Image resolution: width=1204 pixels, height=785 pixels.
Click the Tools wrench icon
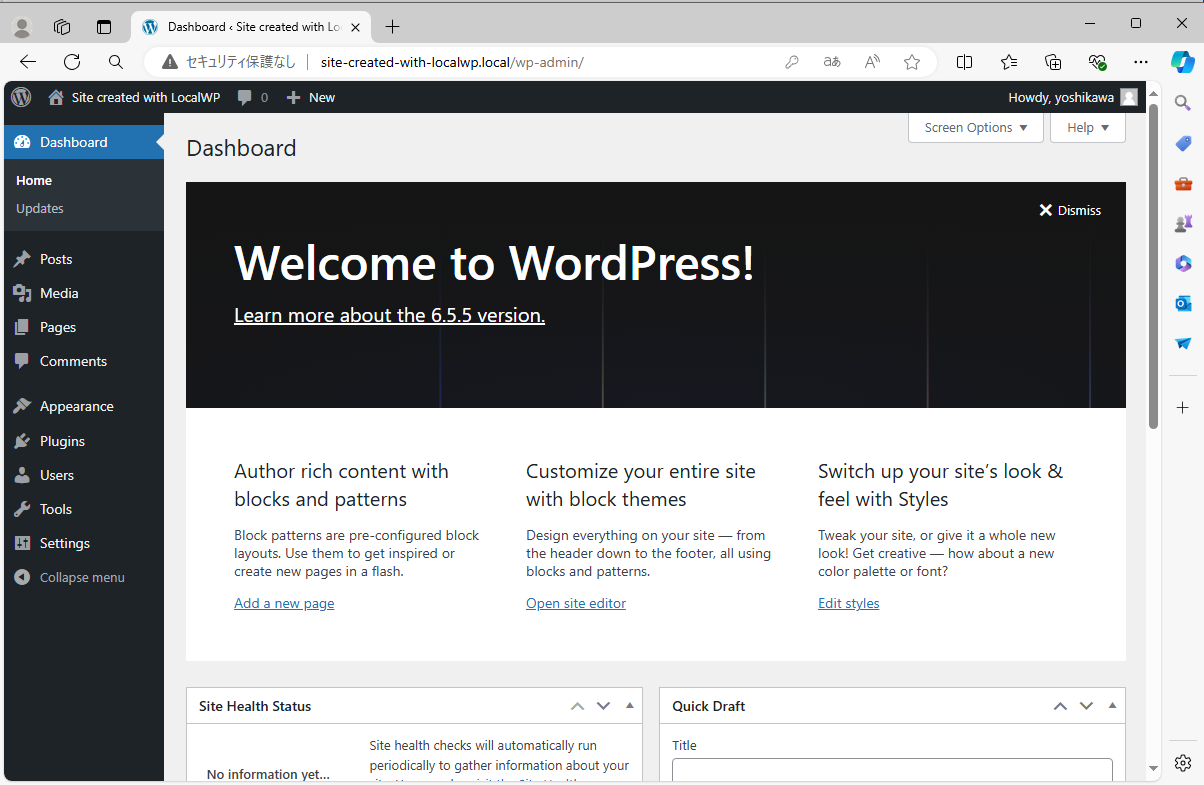(22, 509)
